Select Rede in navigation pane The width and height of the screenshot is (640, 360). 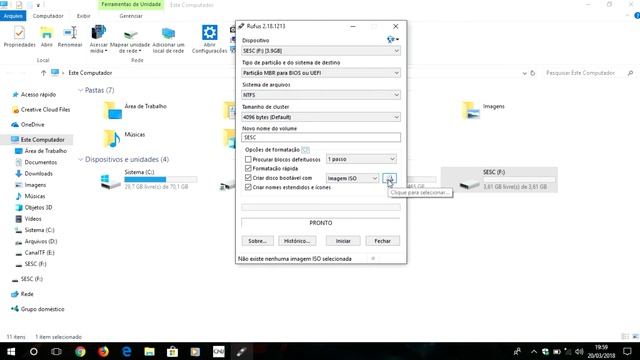(27, 294)
